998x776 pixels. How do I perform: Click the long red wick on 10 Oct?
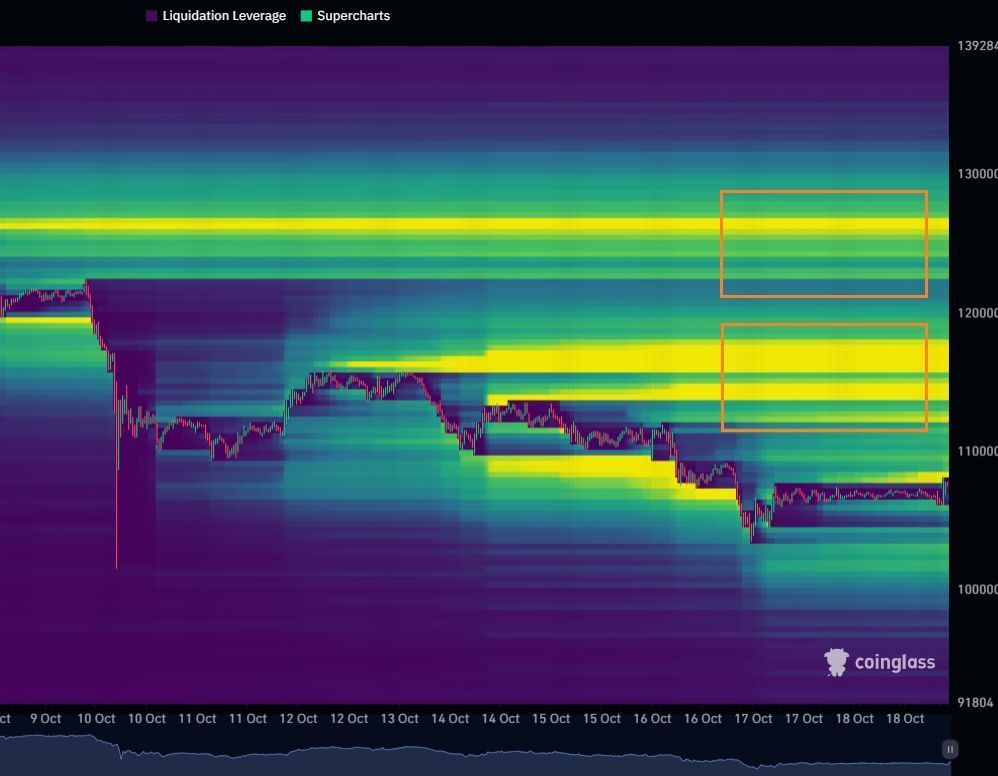(117, 520)
